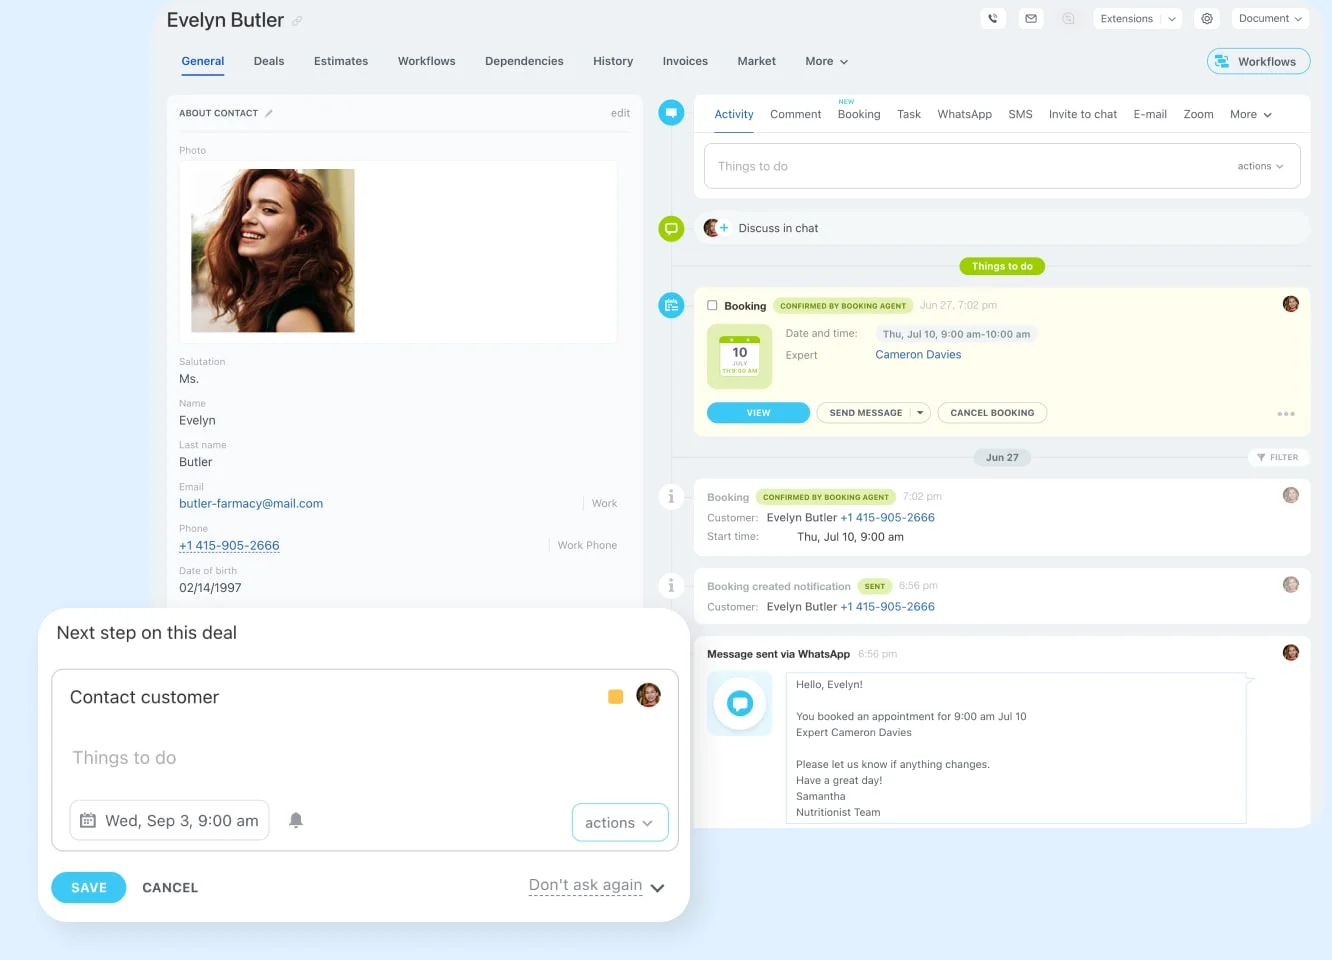
Task: Expand the Document dropdown in the header
Action: [1270, 18]
